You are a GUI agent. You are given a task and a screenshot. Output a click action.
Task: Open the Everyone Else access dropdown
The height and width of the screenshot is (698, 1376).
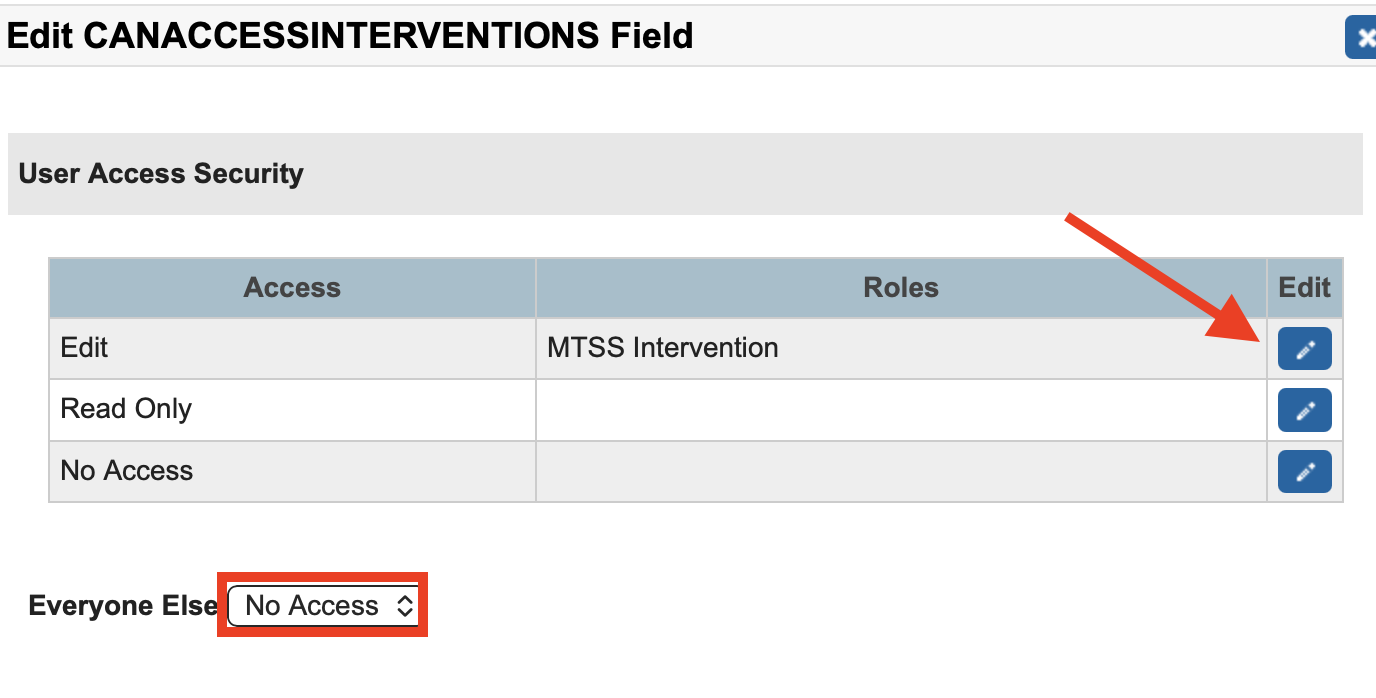tap(321, 605)
